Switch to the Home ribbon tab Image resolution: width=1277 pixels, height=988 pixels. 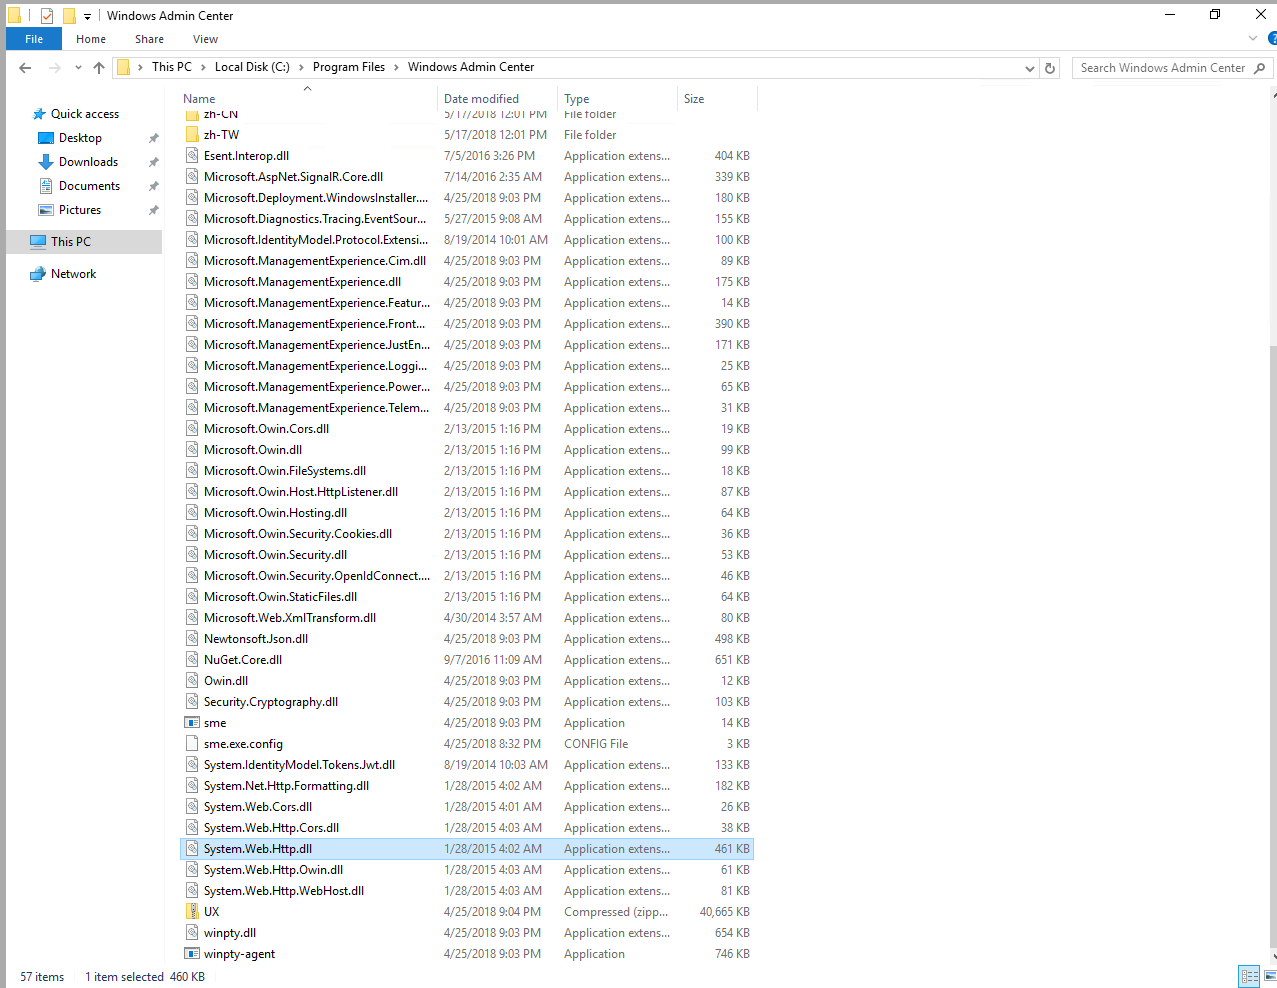coord(91,39)
